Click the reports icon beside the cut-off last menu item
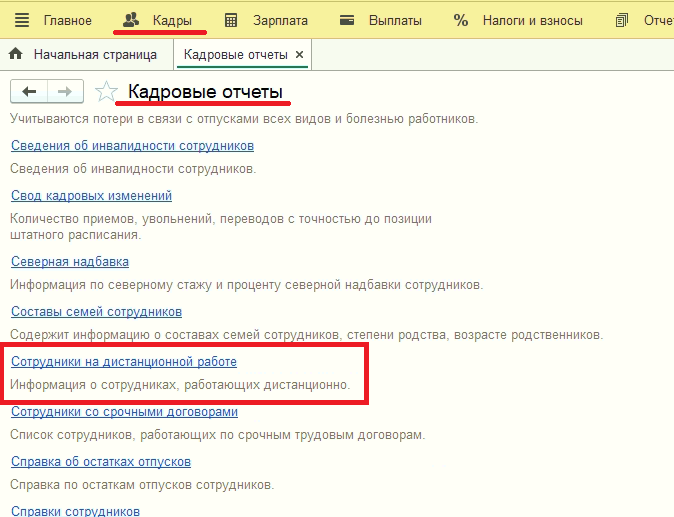The height and width of the screenshot is (517, 674). (x=622, y=20)
